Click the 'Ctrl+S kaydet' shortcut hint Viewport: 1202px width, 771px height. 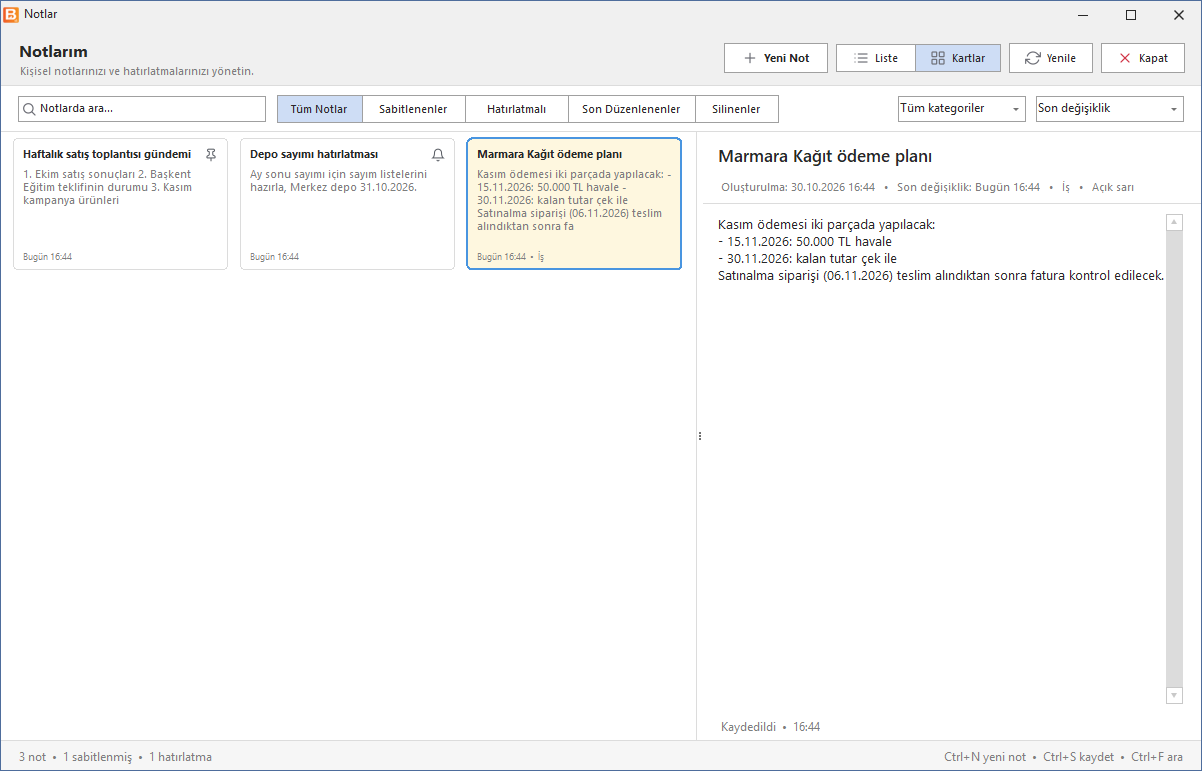(1079, 757)
